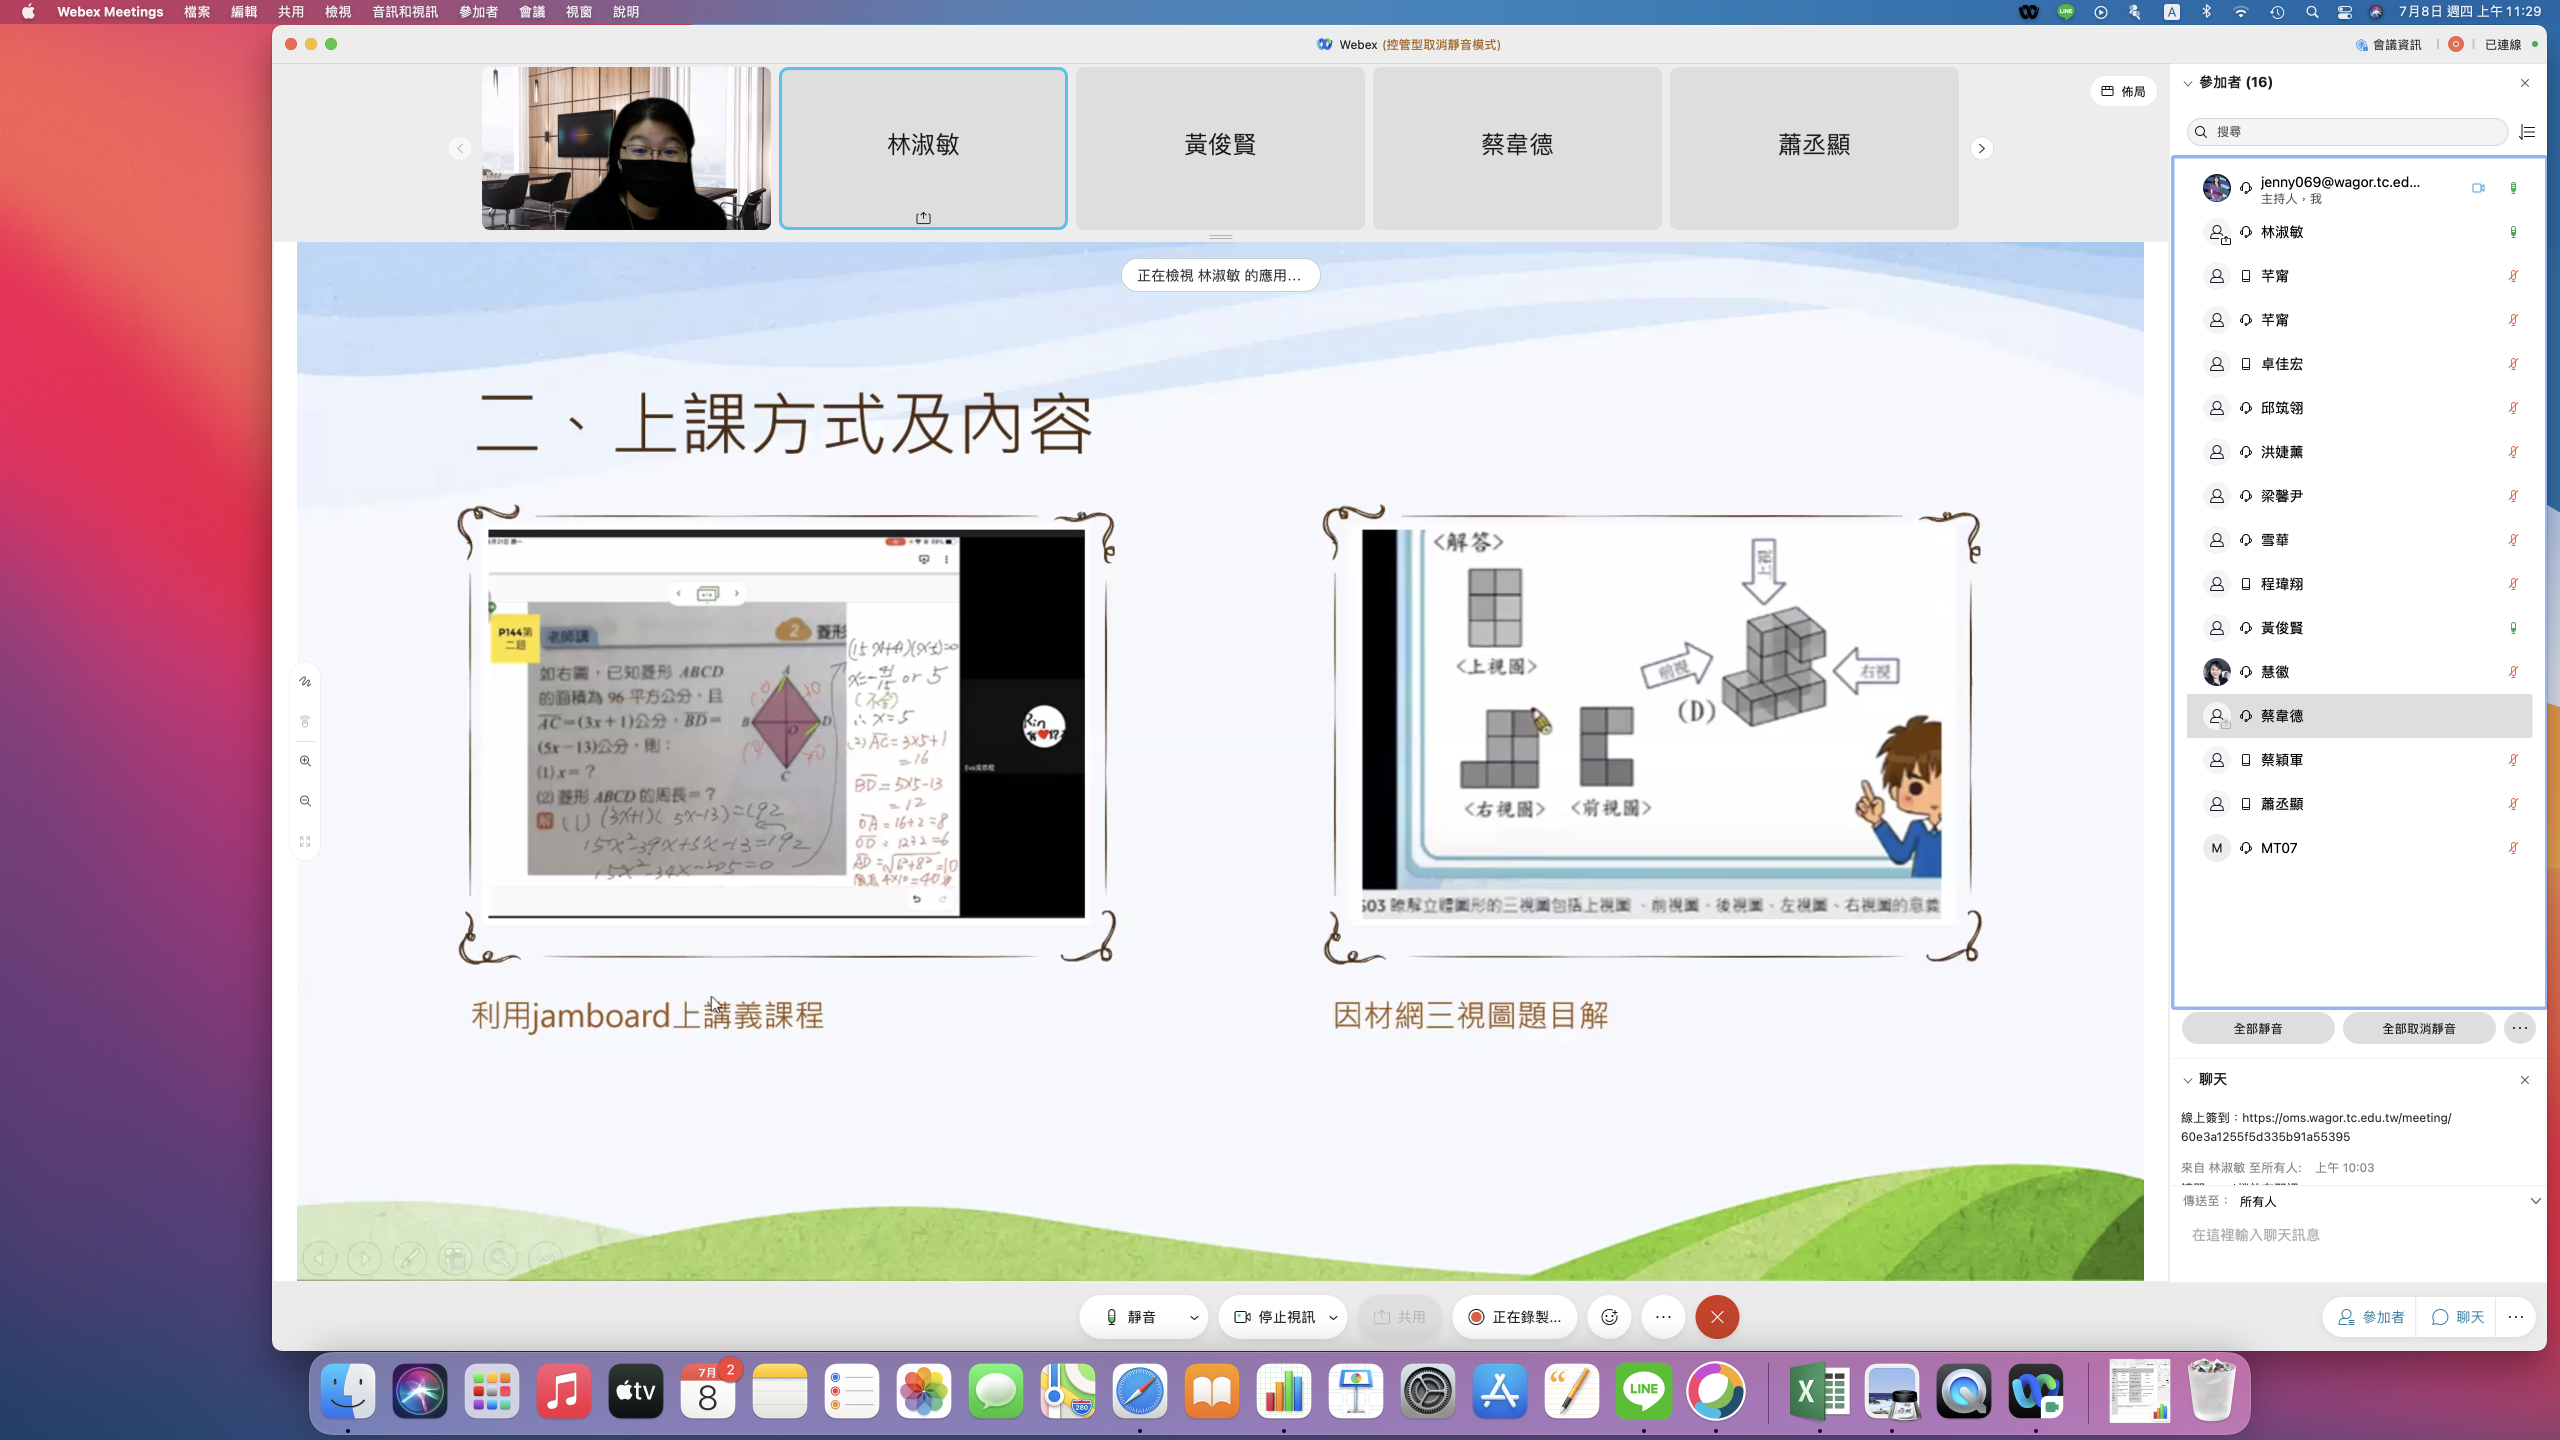Click the 全部靜音 button
Image resolution: width=2560 pixels, height=1440 pixels.
click(x=2258, y=1028)
